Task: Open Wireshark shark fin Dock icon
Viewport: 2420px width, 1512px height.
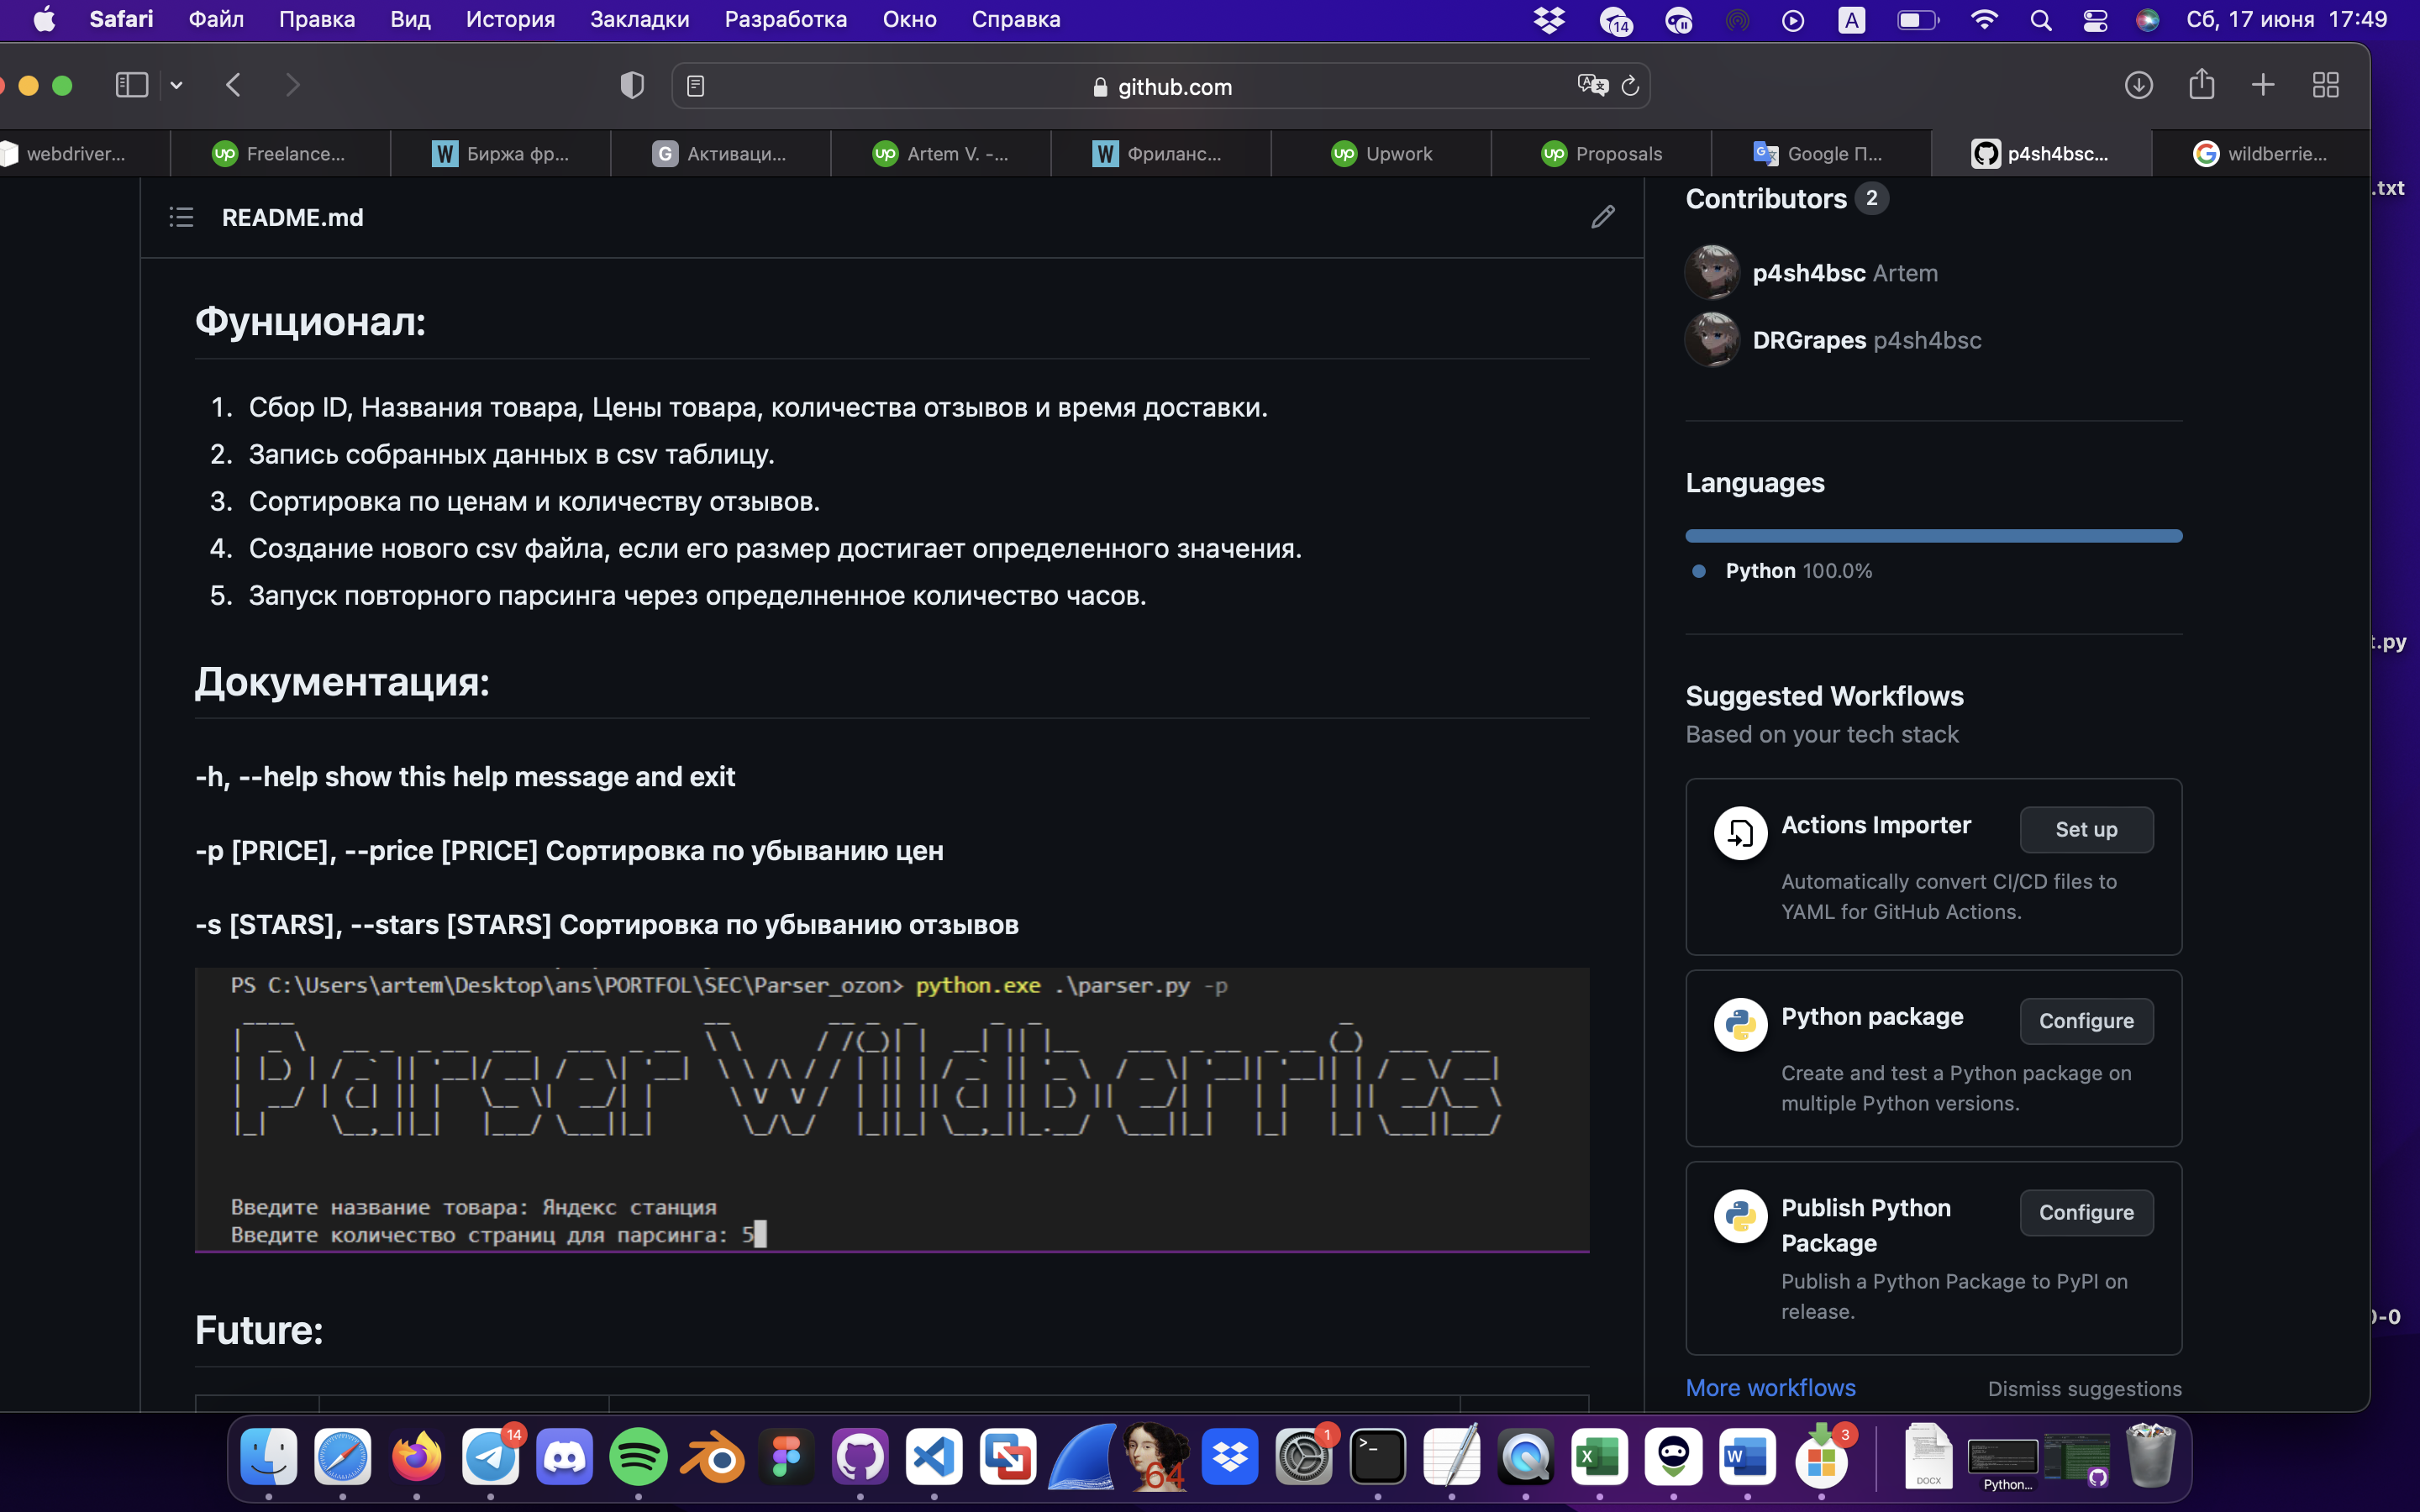Action: click(1082, 1456)
